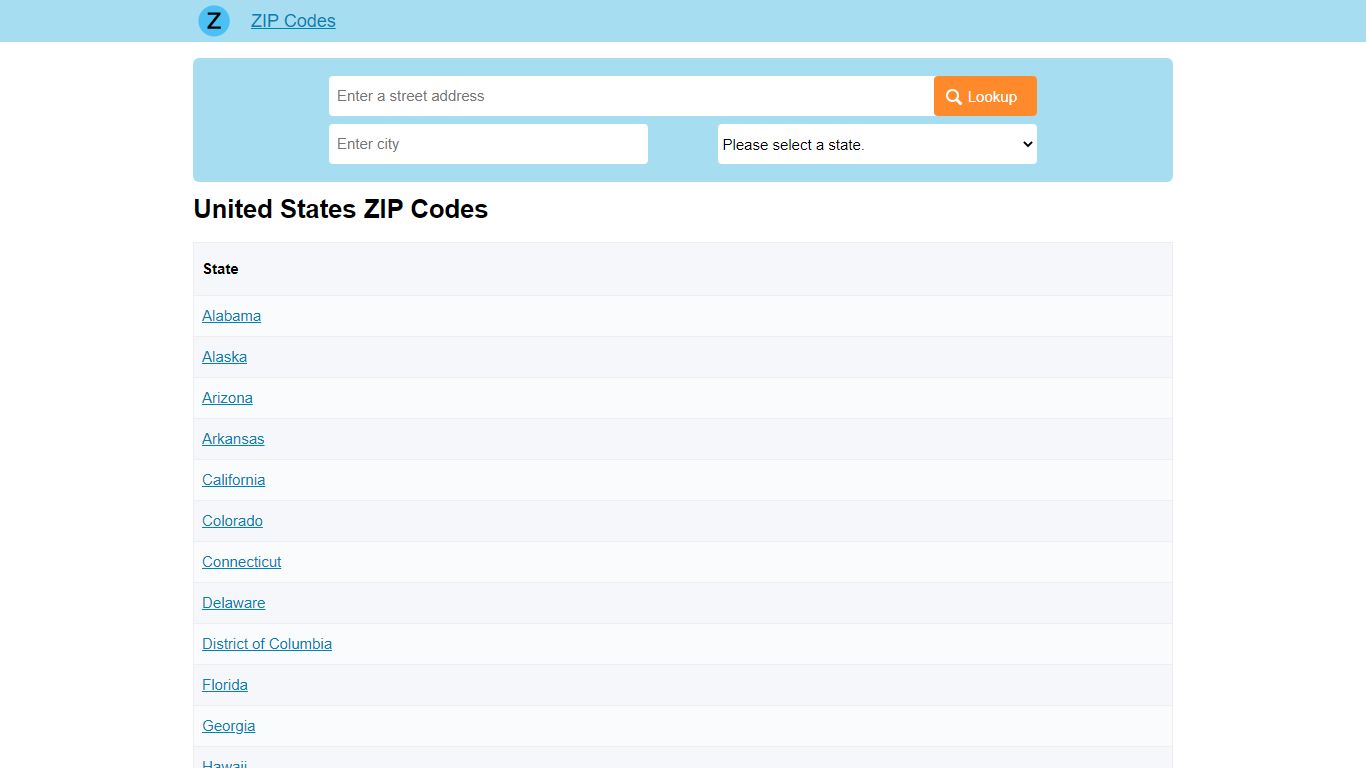Open the Alabama ZIP codes link
1366x768 pixels.
point(231,316)
